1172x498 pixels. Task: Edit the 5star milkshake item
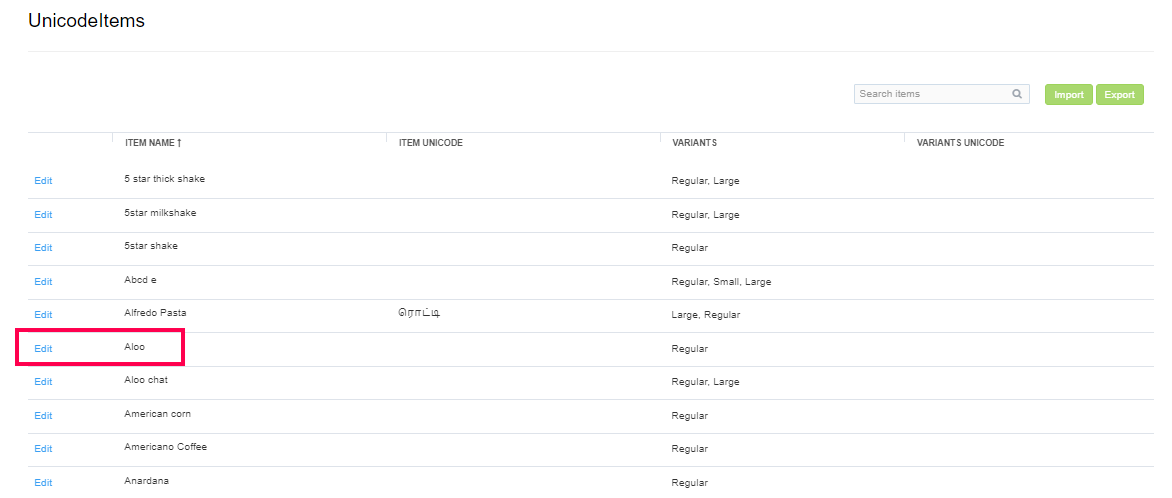click(x=43, y=215)
